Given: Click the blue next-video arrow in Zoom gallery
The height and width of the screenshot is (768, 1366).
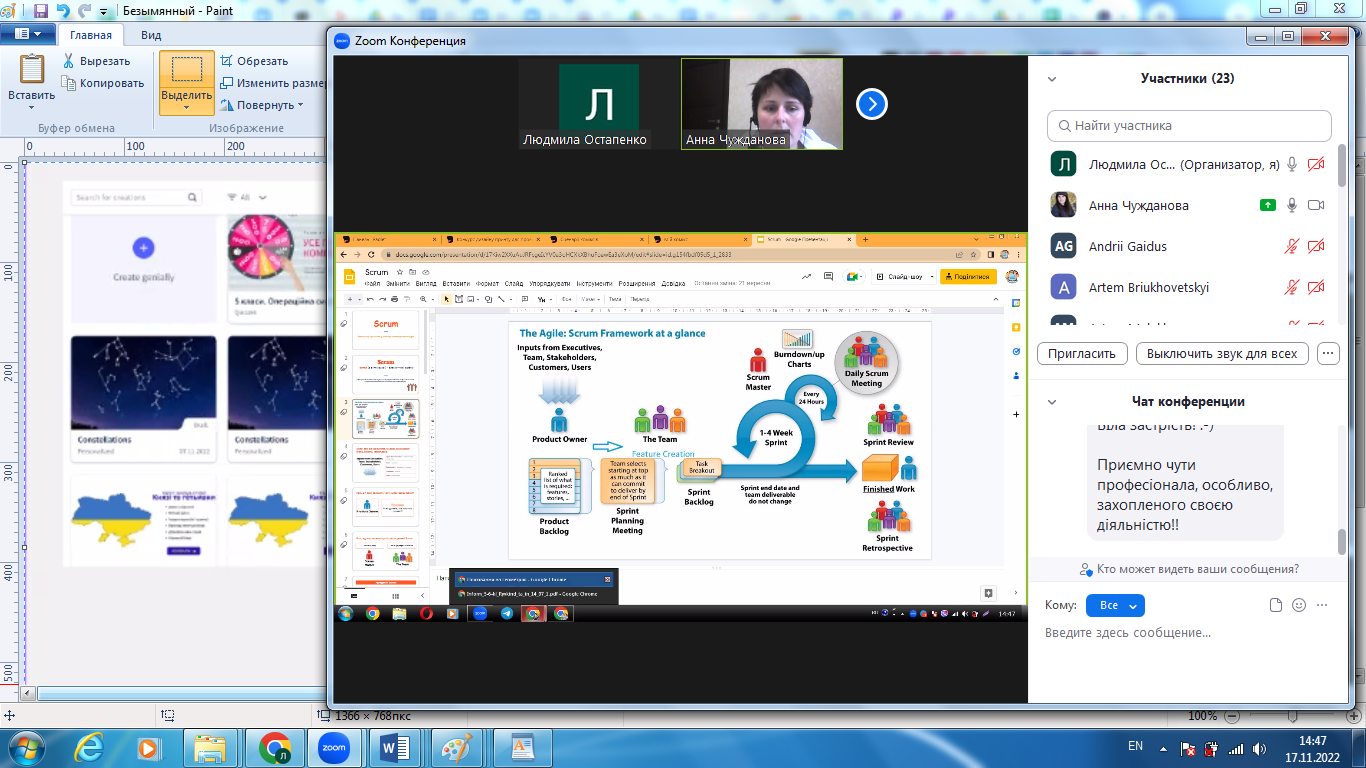Looking at the screenshot, I should pos(872,103).
